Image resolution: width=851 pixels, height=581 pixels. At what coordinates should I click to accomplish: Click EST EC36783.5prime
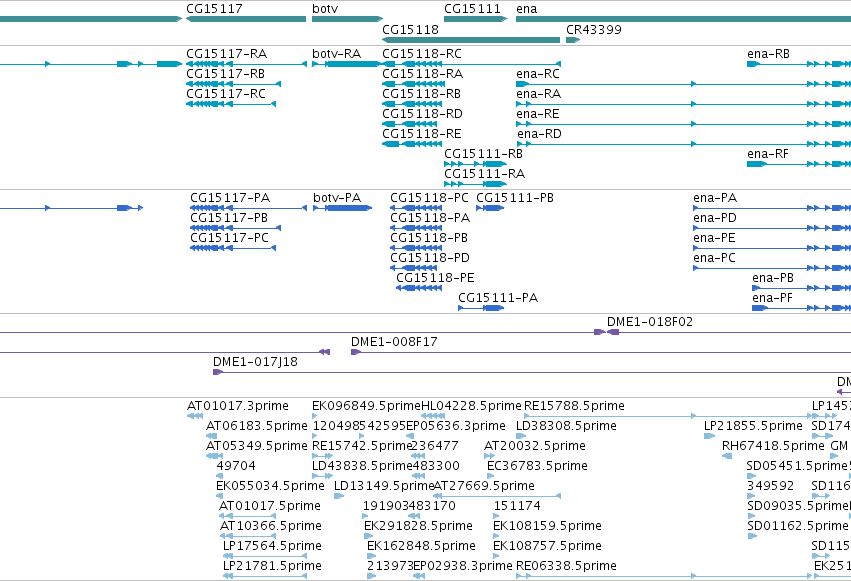tap(537, 467)
